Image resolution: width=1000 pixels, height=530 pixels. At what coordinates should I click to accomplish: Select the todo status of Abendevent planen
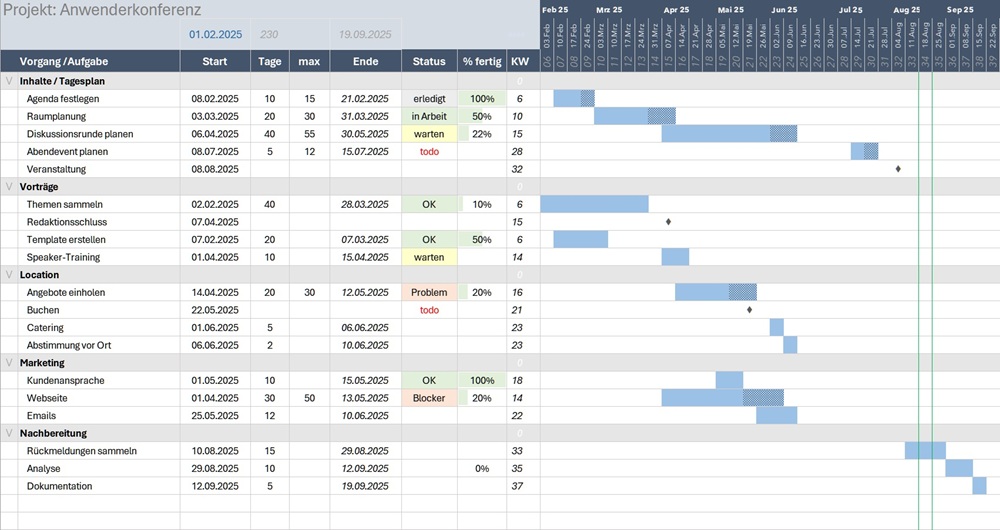coord(429,152)
